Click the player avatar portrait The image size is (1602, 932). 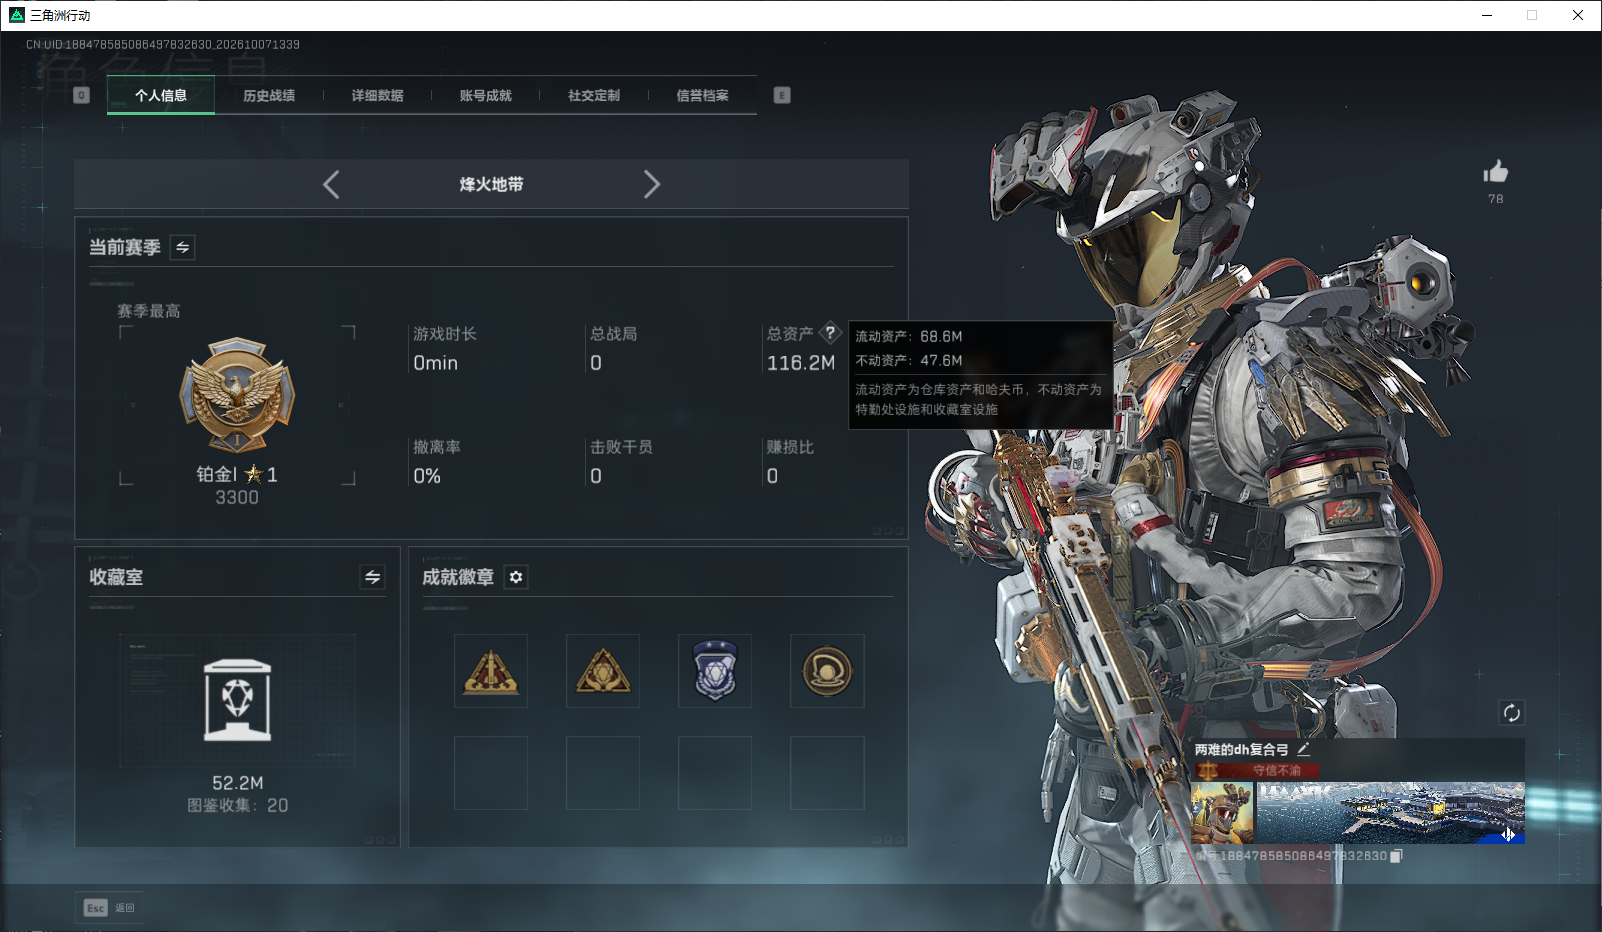(x=1223, y=813)
